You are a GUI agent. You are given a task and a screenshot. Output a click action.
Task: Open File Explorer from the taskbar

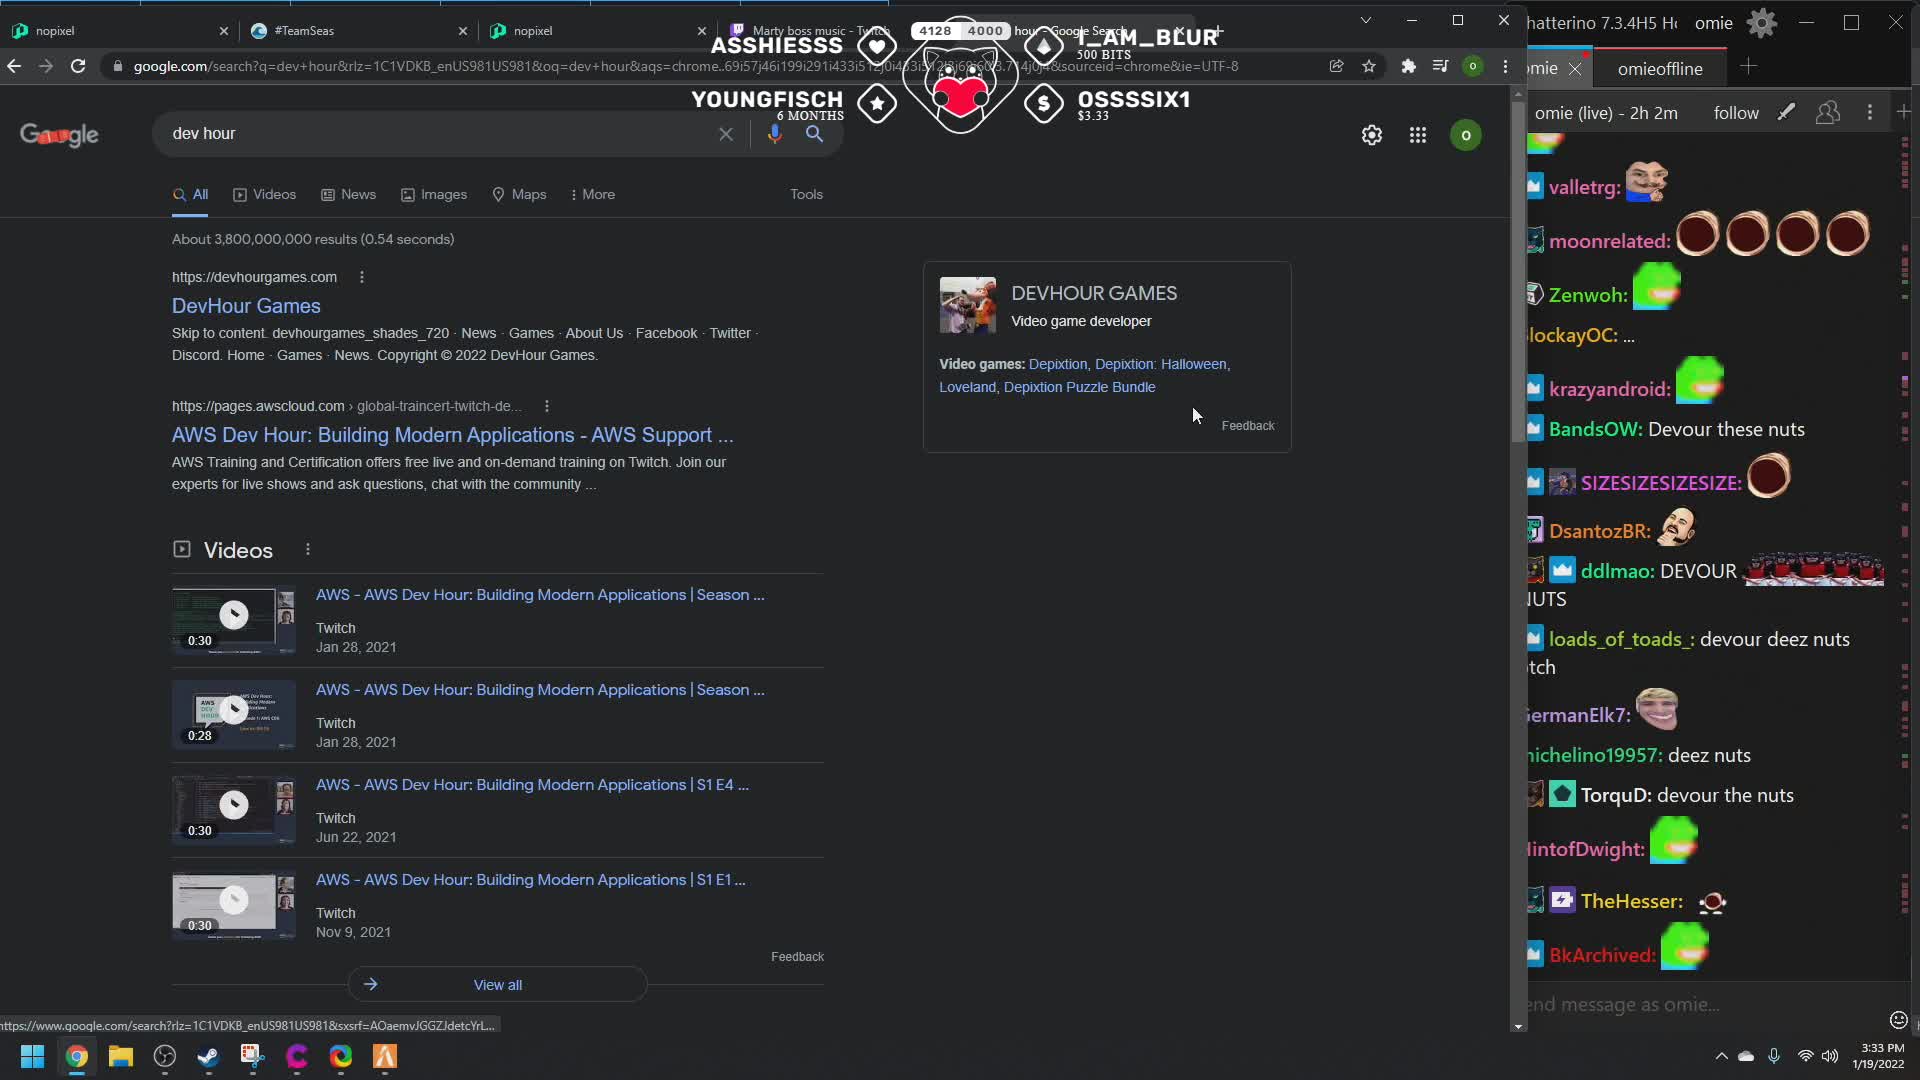pos(121,1056)
